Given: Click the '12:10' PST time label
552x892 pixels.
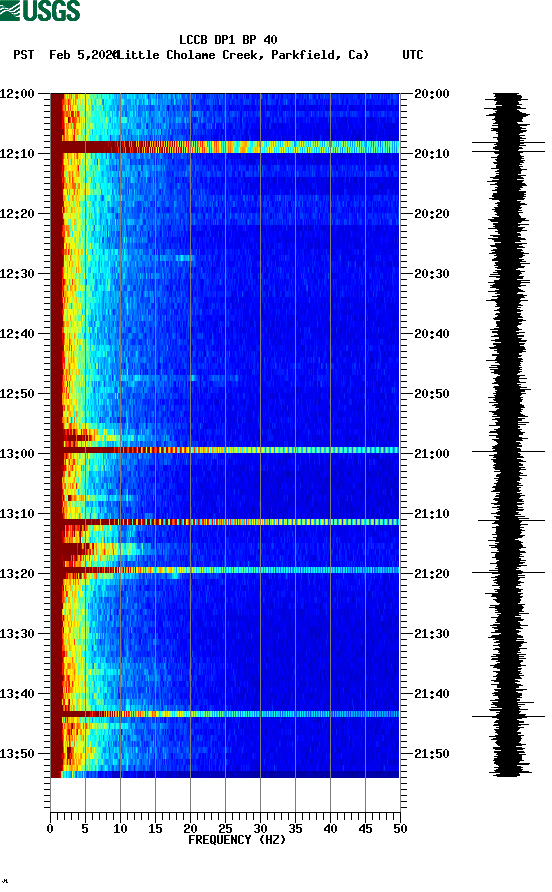Looking at the screenshot, I should 17,154.
